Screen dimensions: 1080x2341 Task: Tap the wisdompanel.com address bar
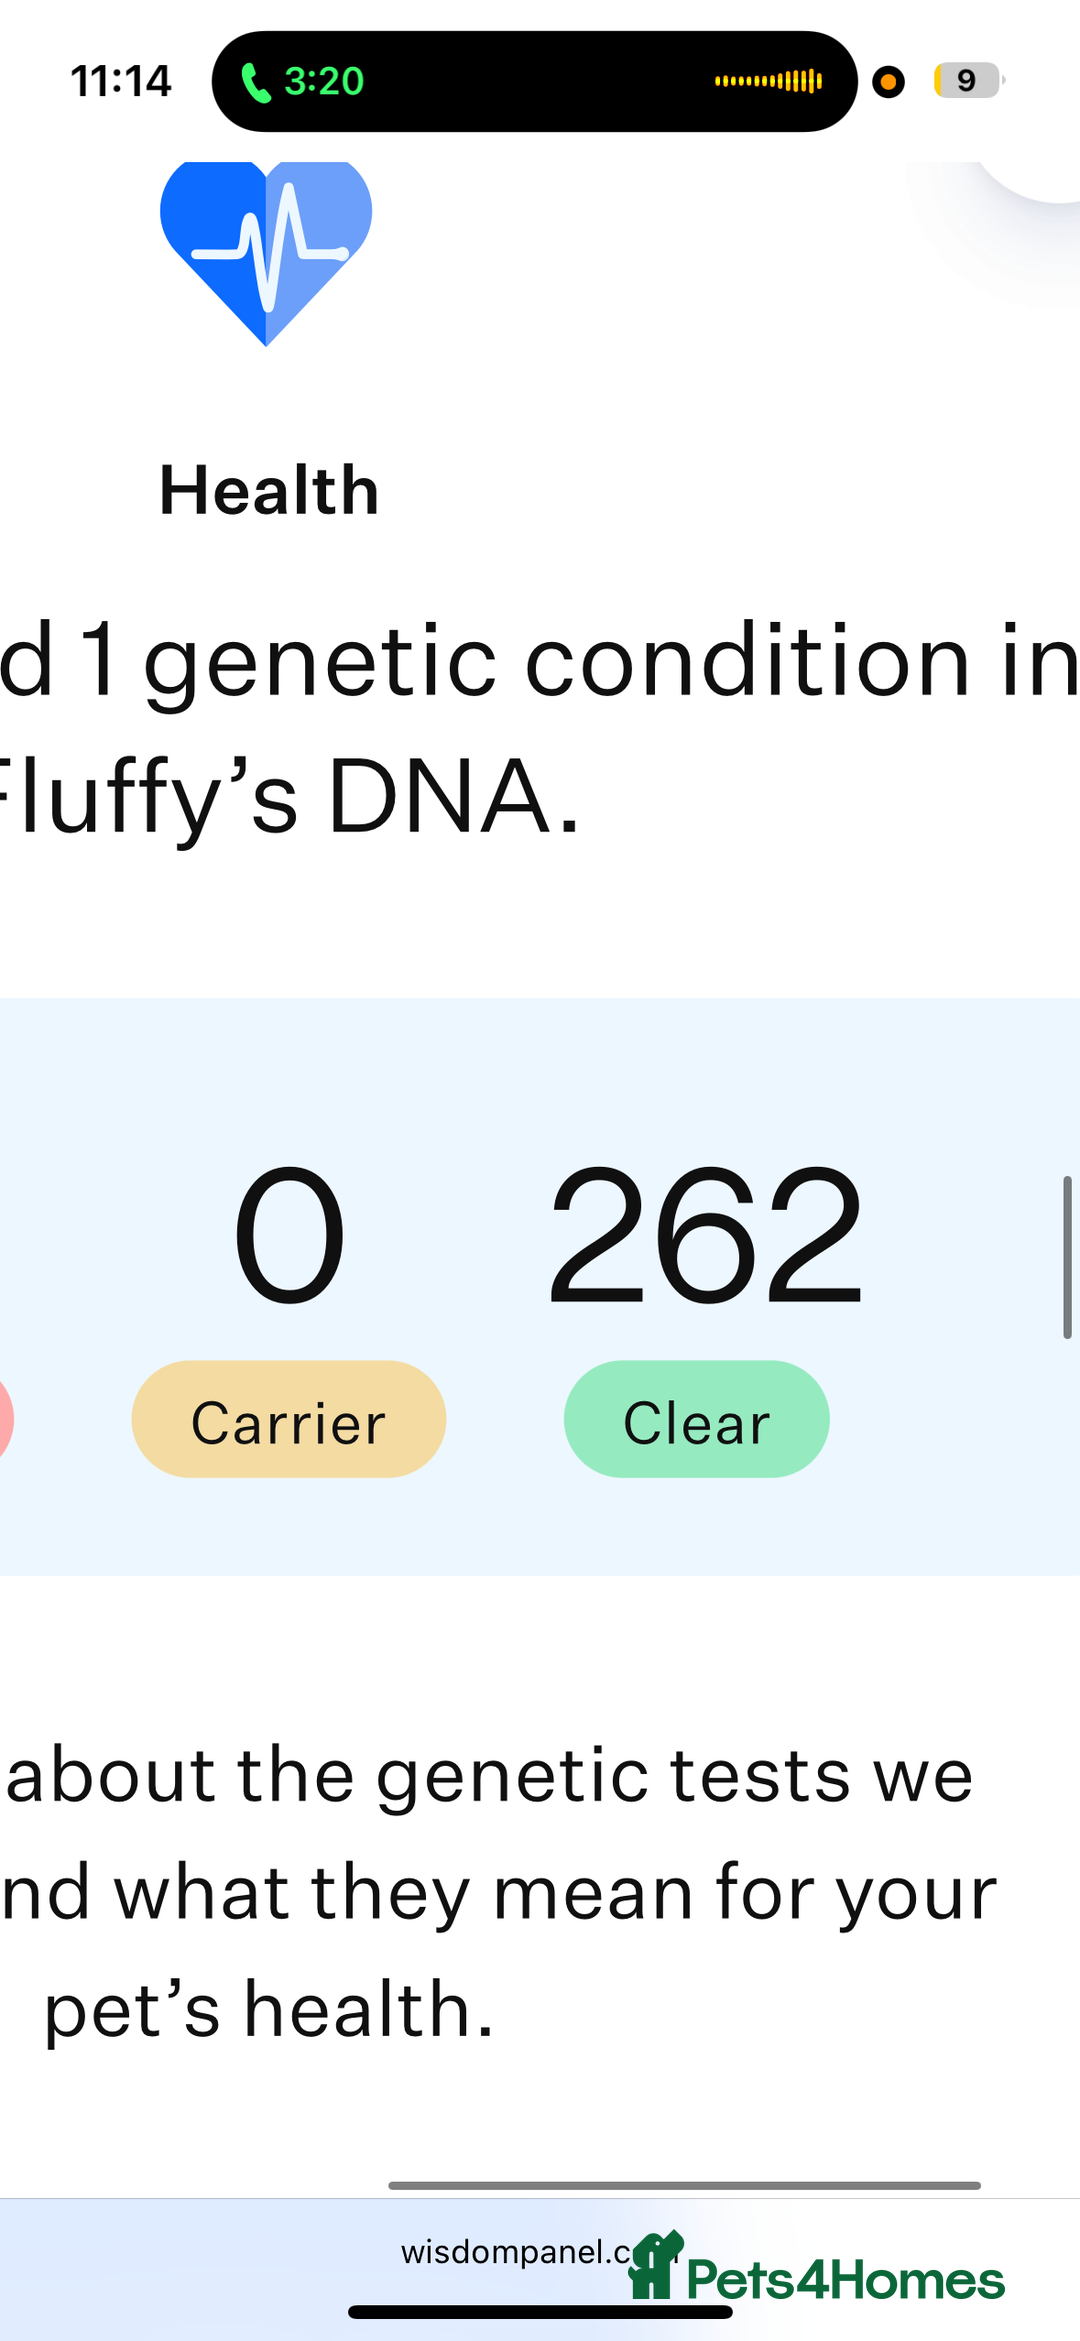coord(520,2252)
